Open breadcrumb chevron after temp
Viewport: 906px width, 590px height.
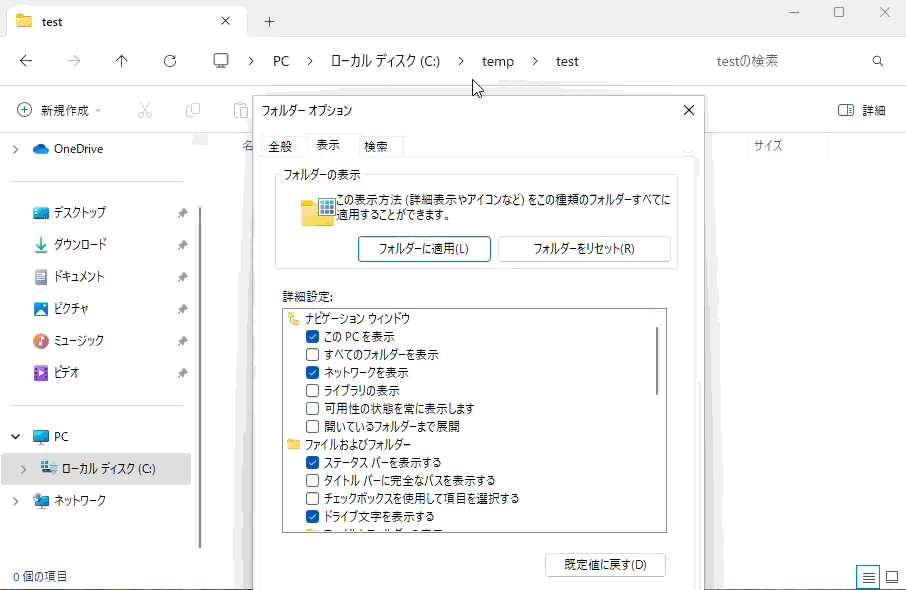[534, 61]
